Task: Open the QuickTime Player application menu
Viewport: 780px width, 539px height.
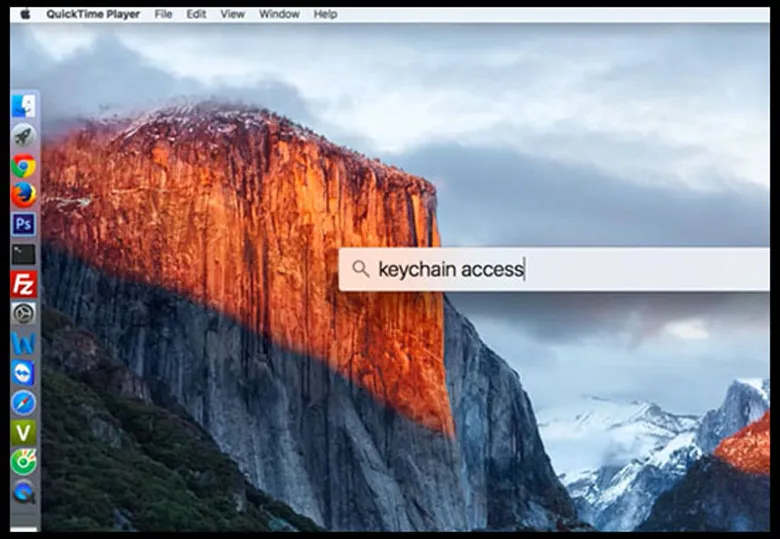Action: pos(93,14)
